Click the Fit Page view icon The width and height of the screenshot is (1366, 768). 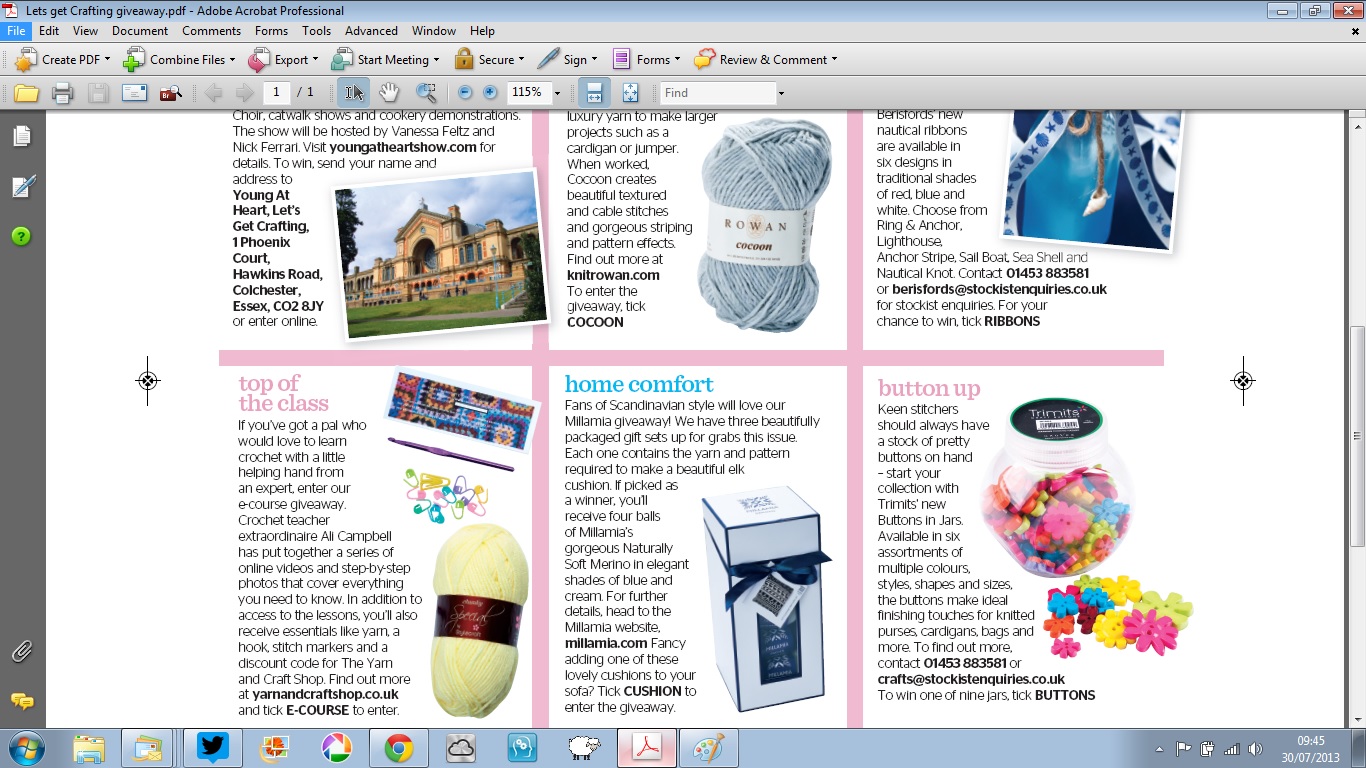[x=630, y=93]
